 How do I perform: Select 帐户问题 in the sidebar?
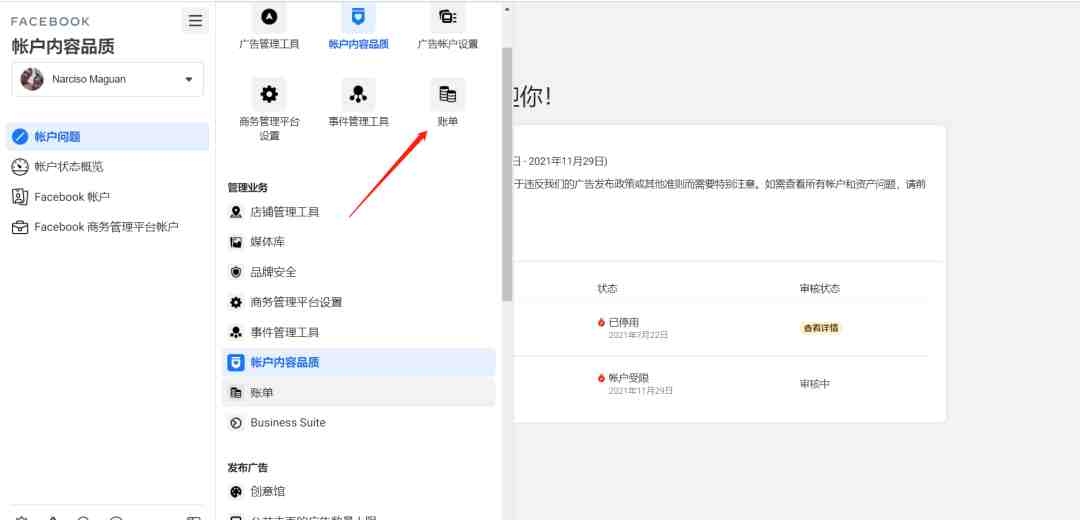click(x=107, y=136)
